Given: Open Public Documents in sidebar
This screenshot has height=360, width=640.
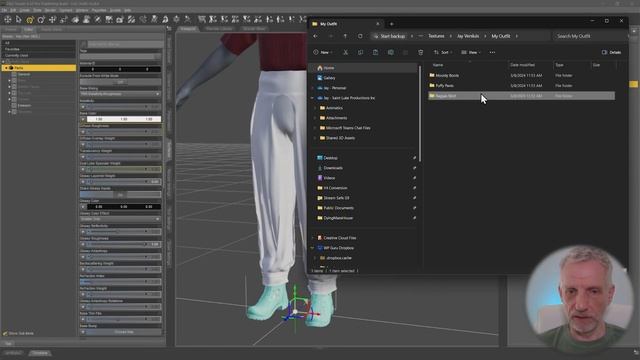Looking at the screenshot, I should (336, 208).
